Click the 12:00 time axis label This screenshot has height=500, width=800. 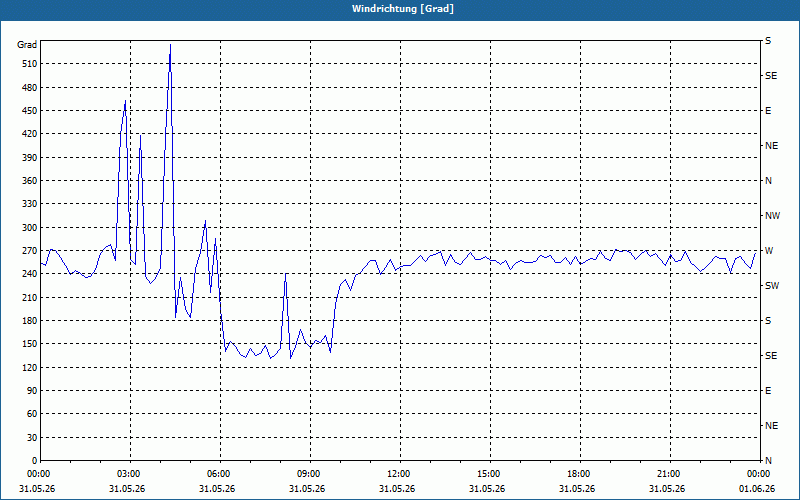pos(399,474)
